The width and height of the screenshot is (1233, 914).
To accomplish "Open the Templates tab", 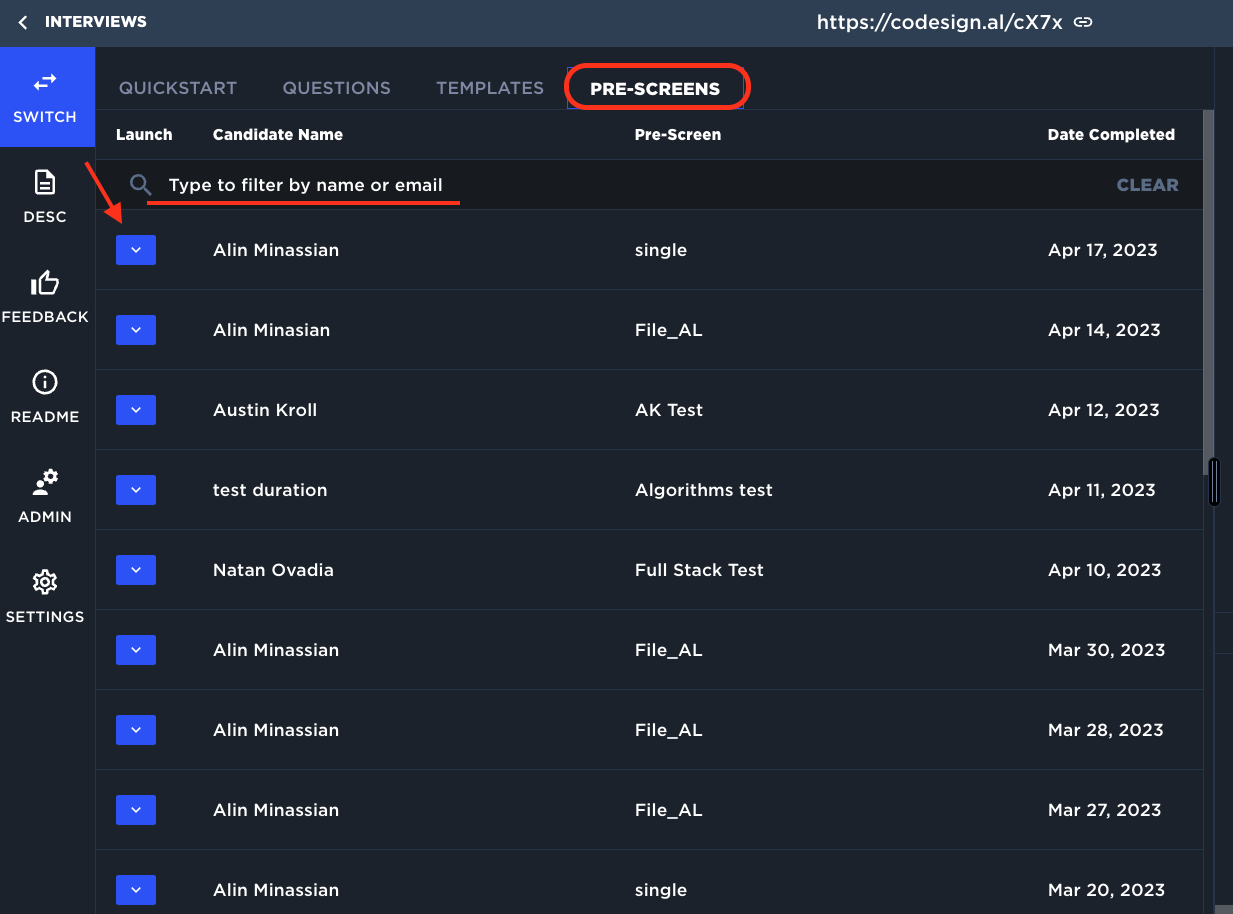I will 490,88.
